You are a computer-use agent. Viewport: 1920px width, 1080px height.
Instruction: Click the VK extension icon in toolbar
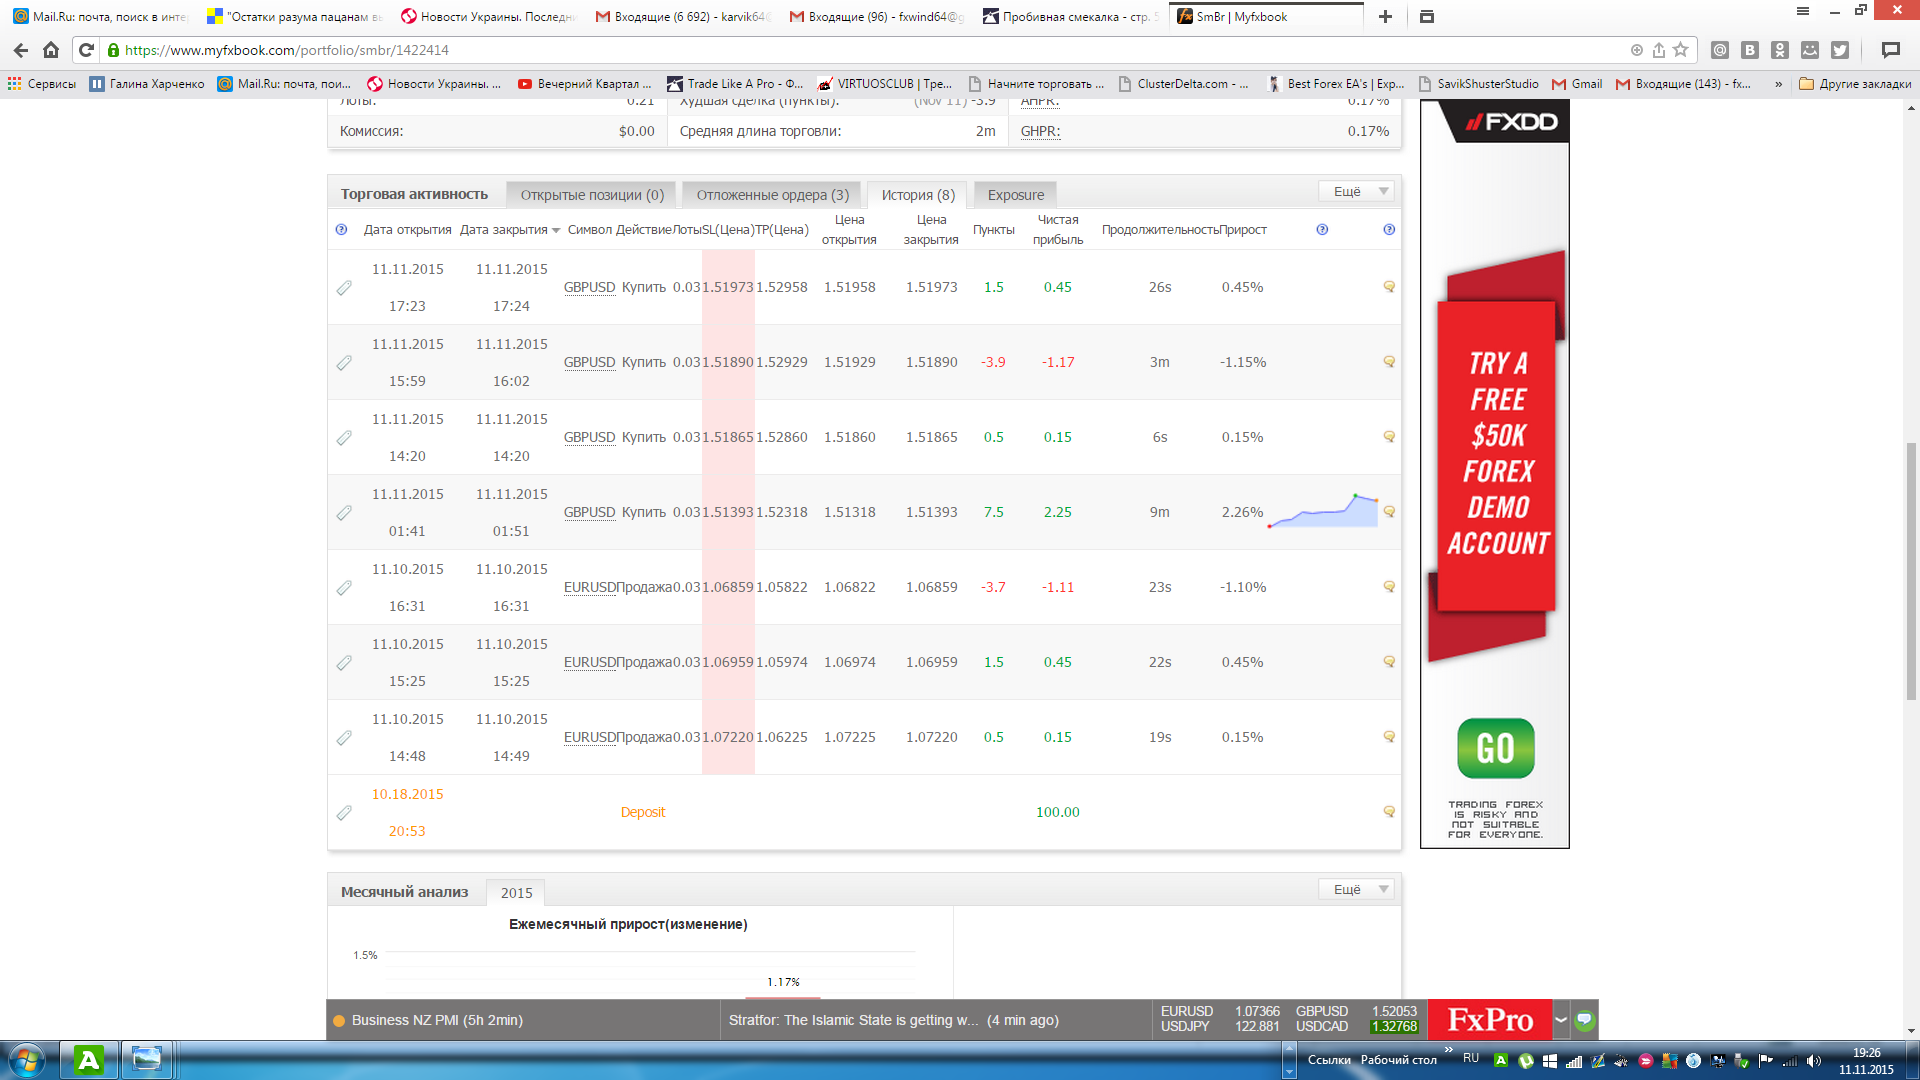click(x=1750, y=50)
